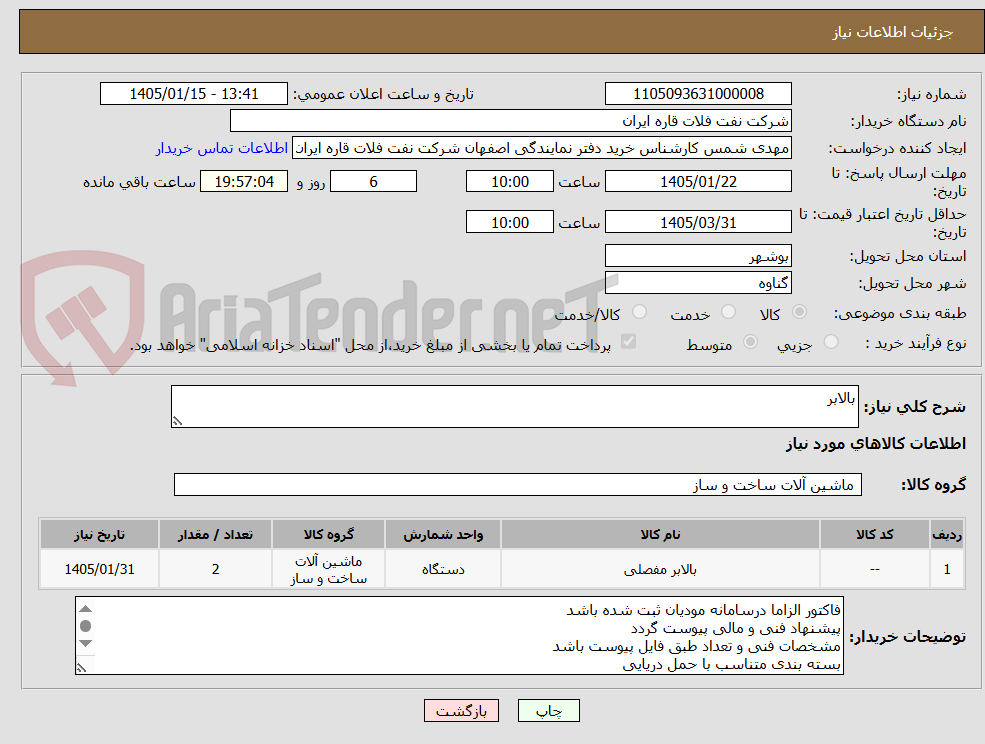Click the item code cell showing --
Screen dimensions: 985x744
click(x=874, y=569)
